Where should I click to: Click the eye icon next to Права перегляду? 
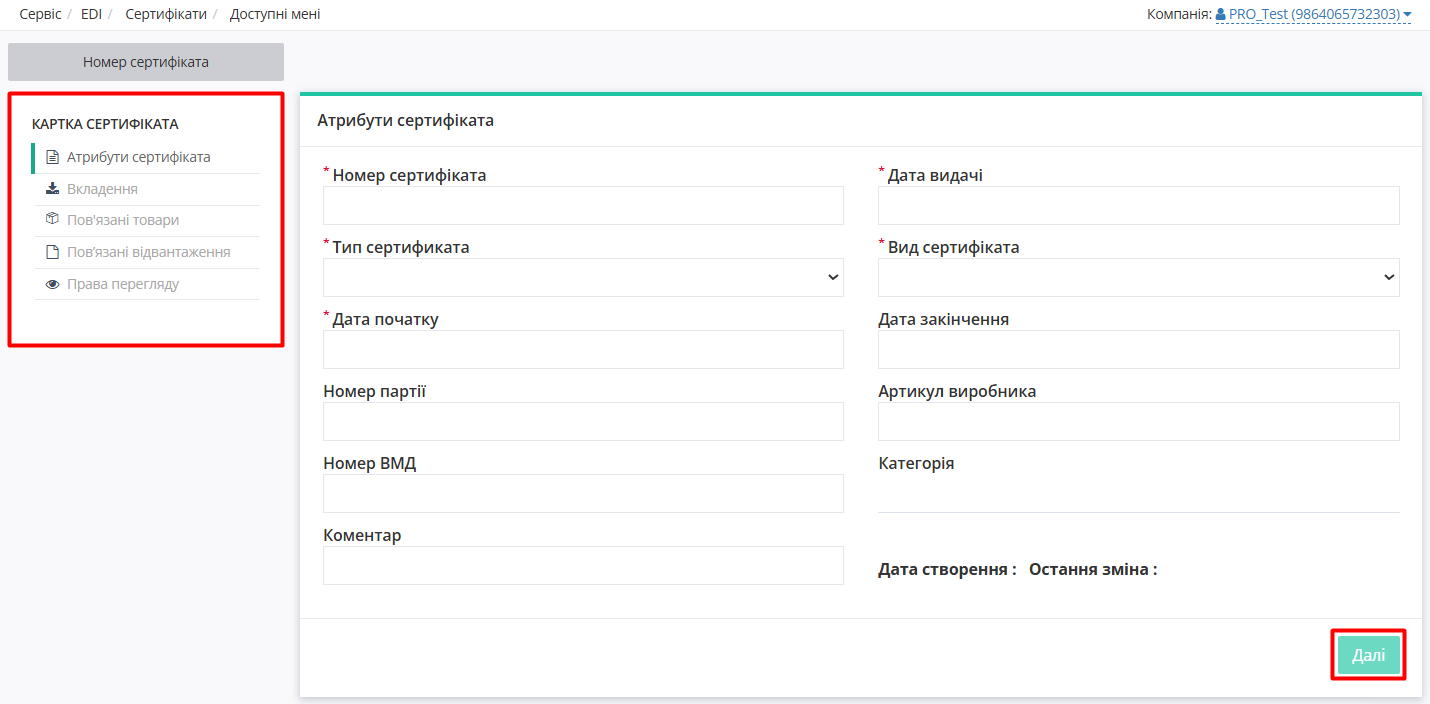click(53, 284)
